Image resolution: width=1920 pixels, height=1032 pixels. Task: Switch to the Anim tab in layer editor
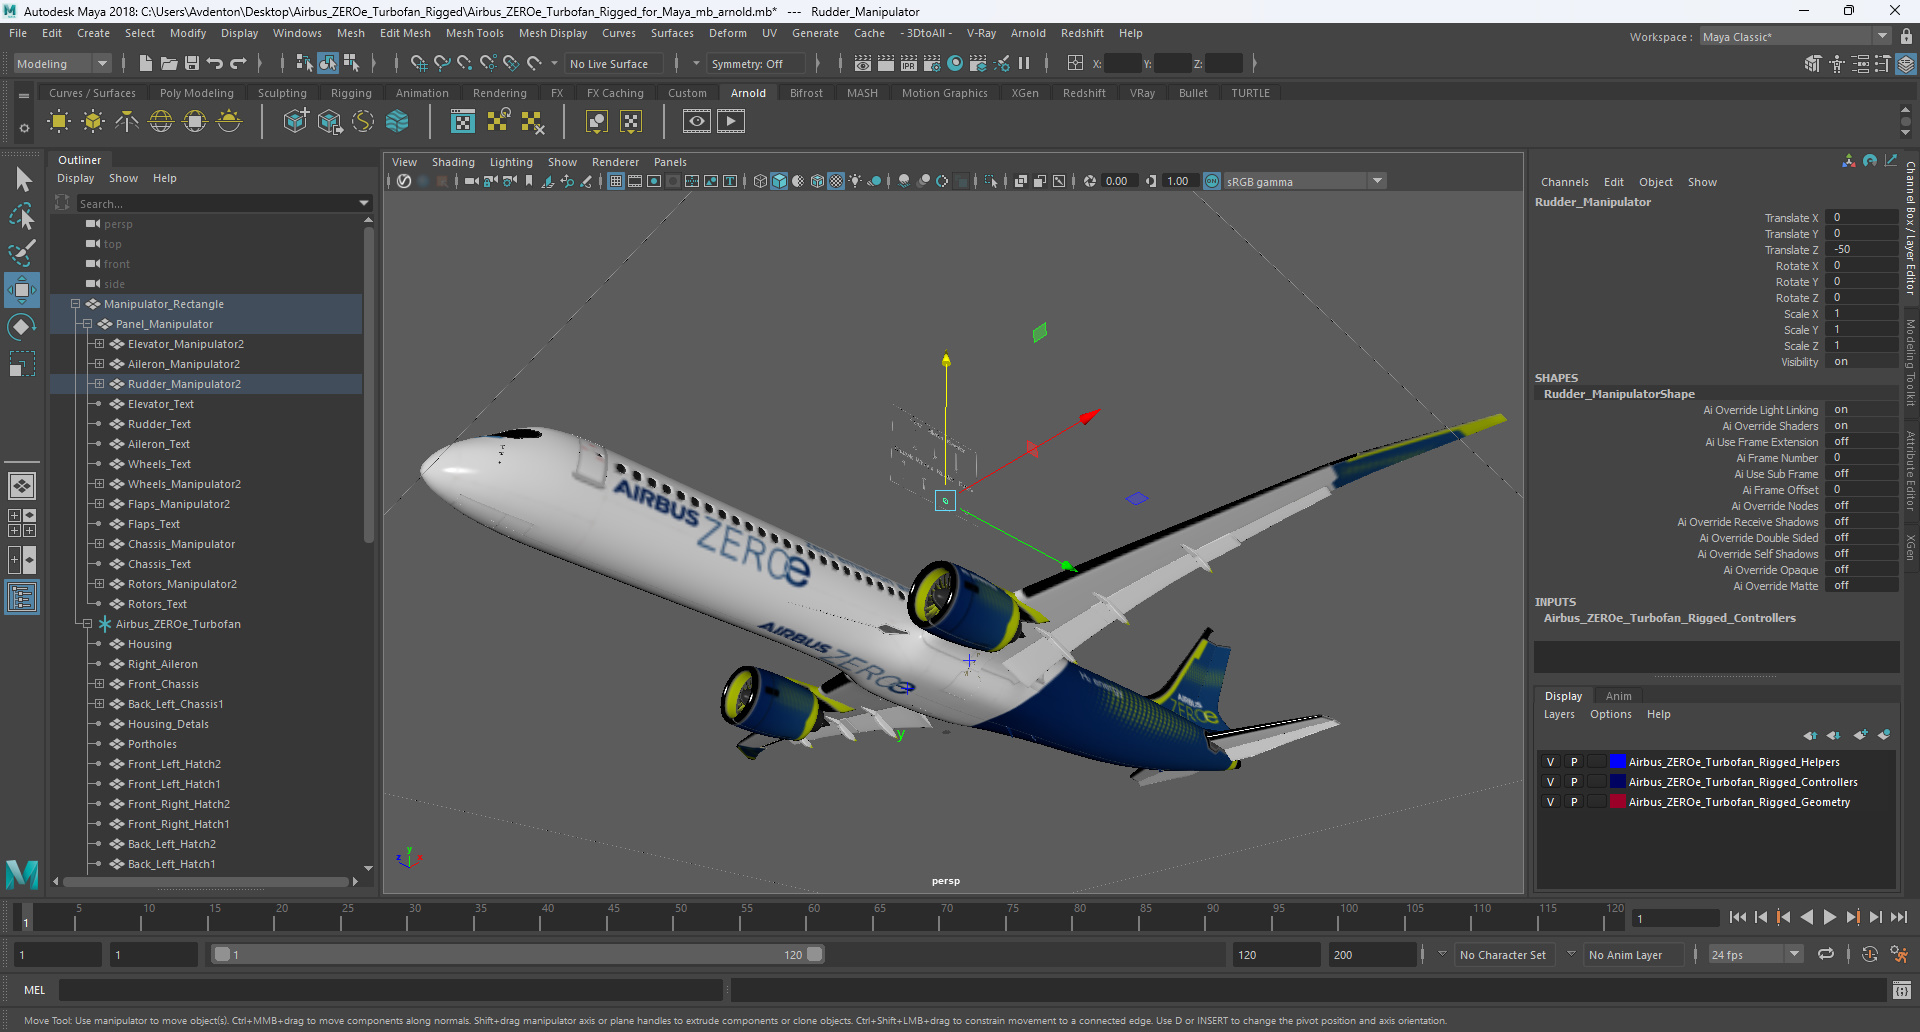point(1618,696)
